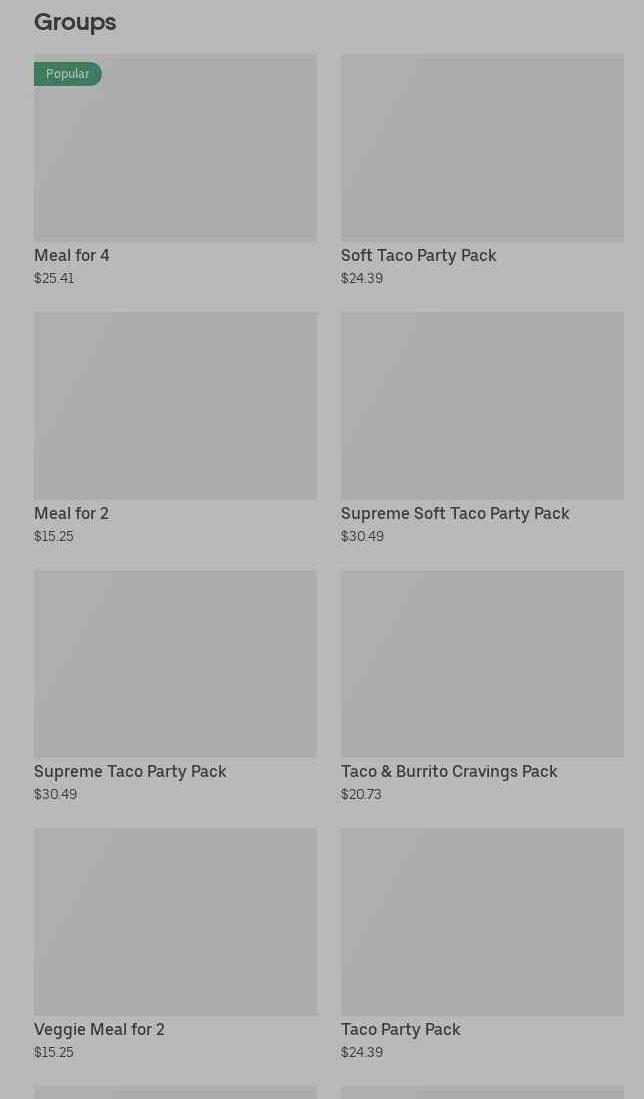Click the Groups section heading
The width and height of the screenshot is (644, 1099).
coord(75,22)
